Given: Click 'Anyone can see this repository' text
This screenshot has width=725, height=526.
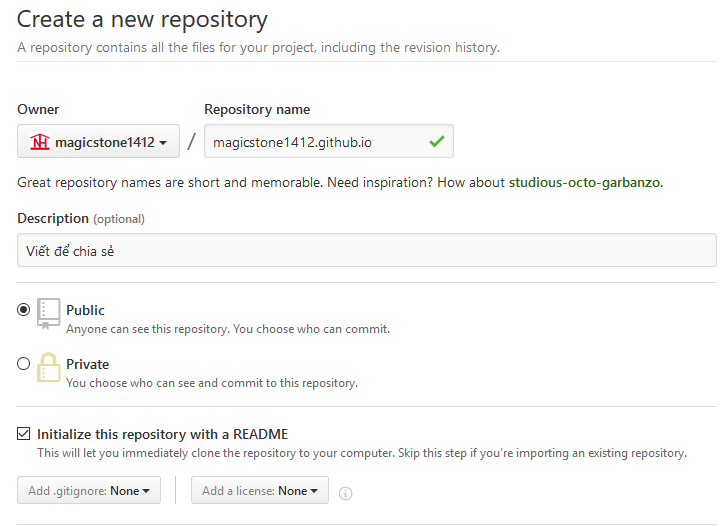Looking at the screenshot, I should tap(228, 329).
